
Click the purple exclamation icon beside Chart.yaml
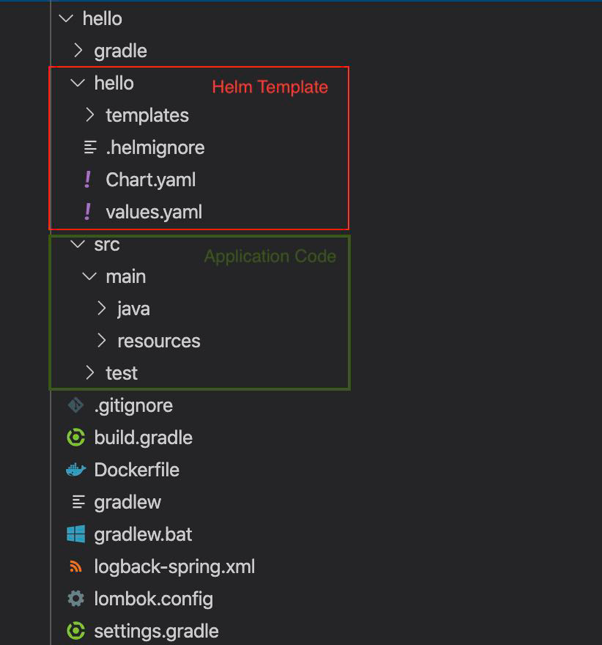[x=88, y=180]
